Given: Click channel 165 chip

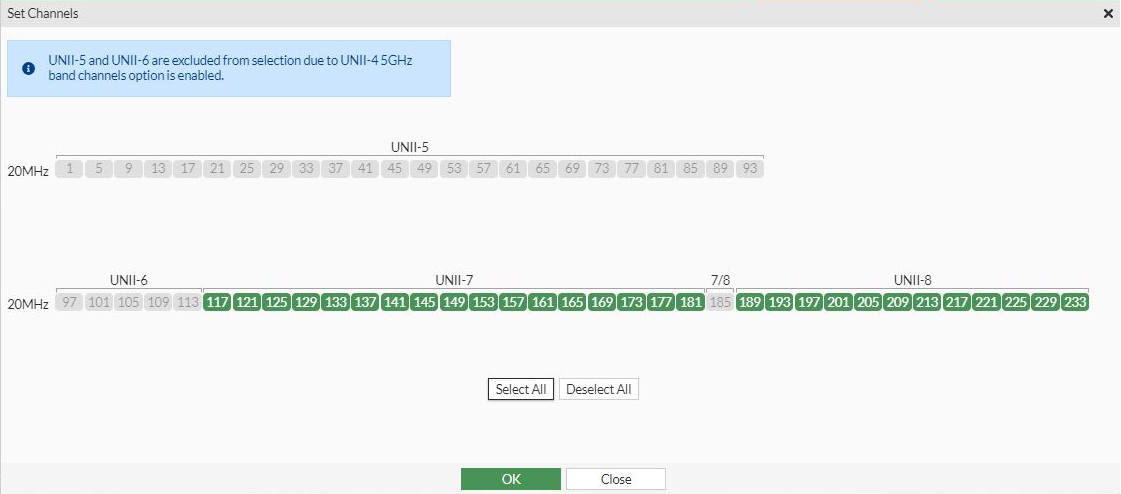Looking at the screenshot, I should [572, 302].
